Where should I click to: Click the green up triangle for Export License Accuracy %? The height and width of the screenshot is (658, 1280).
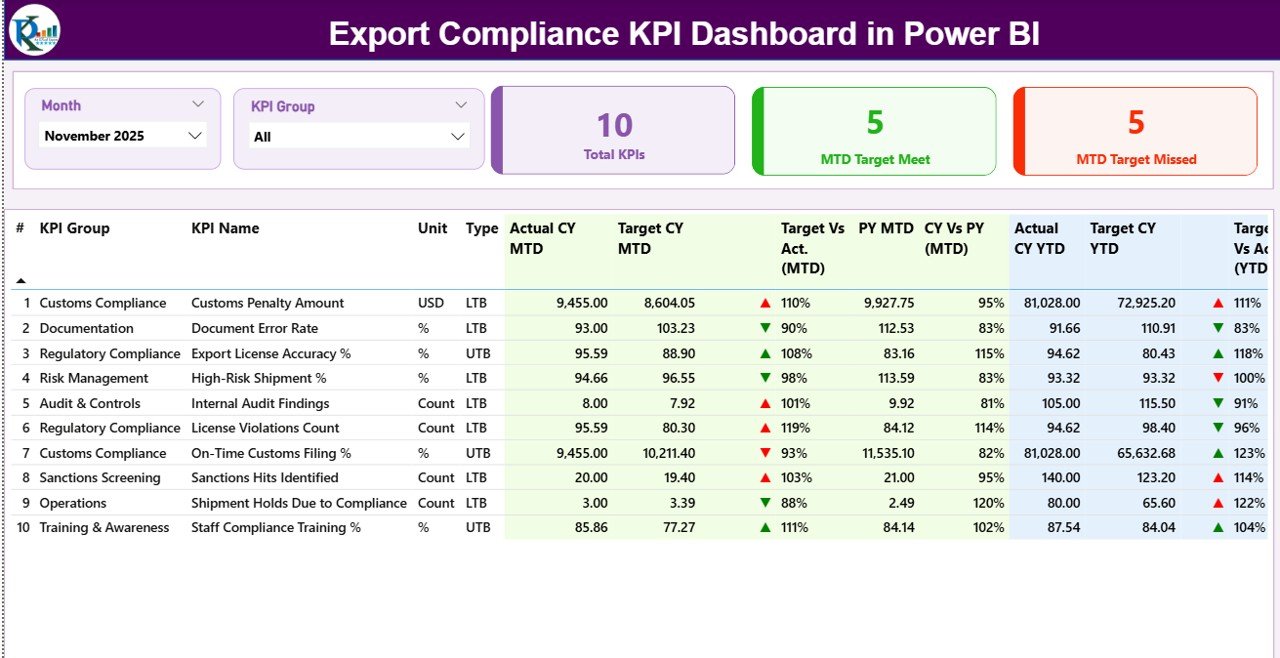765,352
